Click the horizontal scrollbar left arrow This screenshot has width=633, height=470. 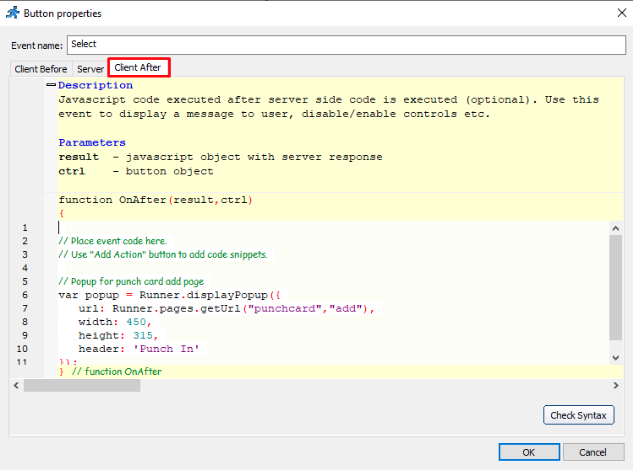pyautogui.click(x=16, y=385)
